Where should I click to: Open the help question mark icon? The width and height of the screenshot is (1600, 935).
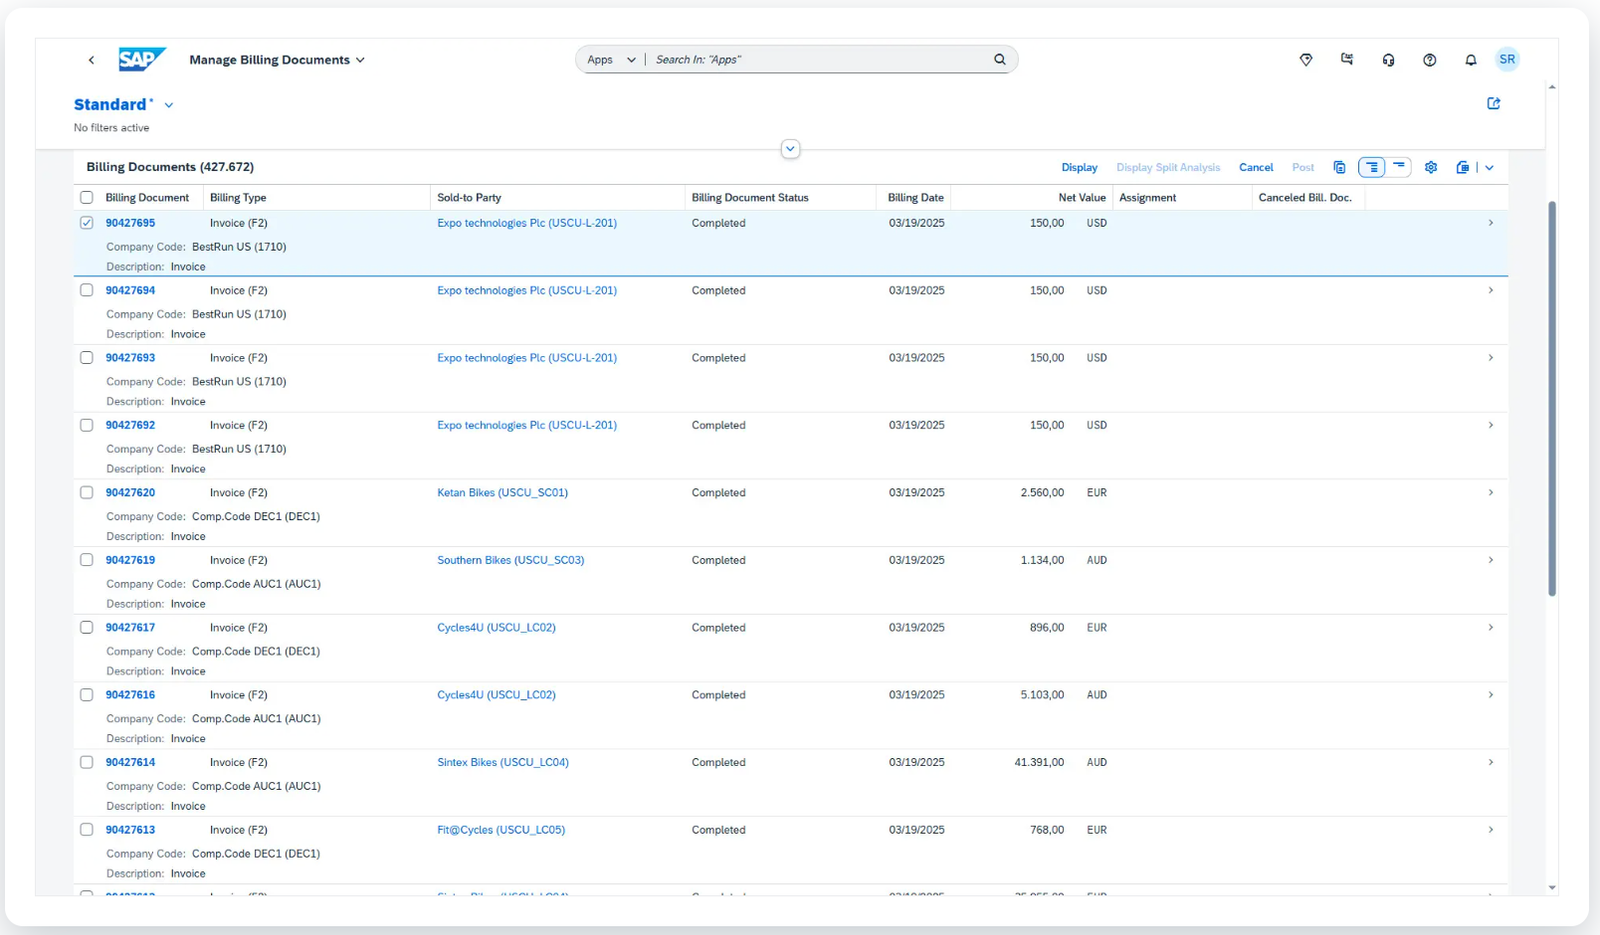(x=1429, y=60)
